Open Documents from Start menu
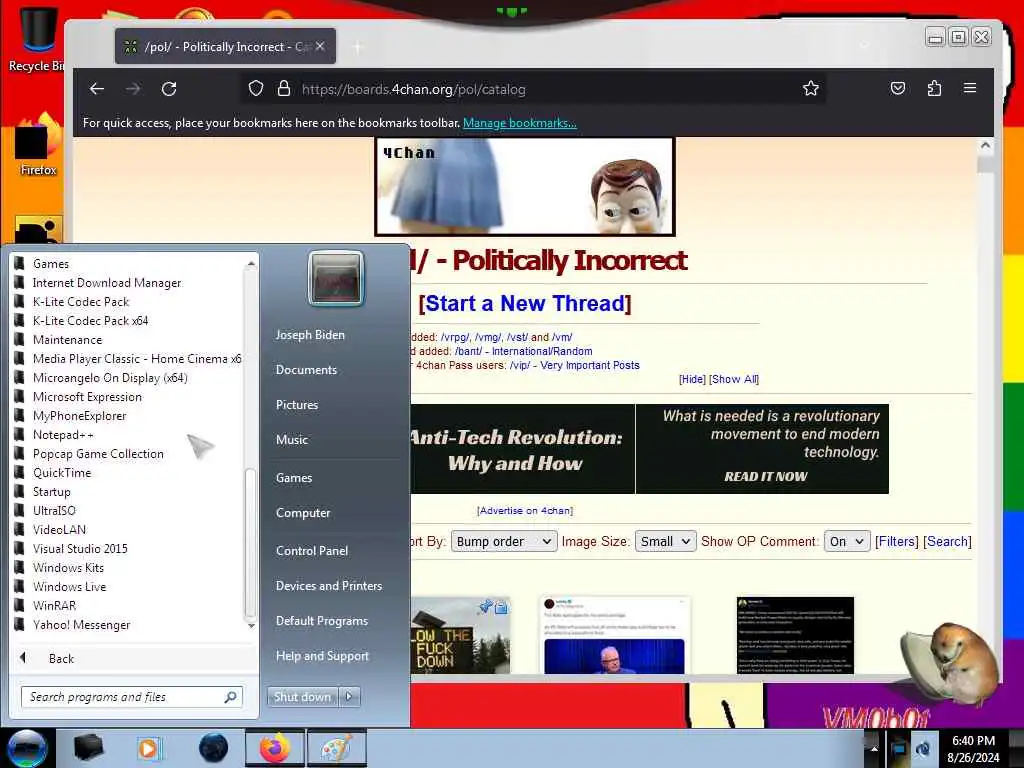Viewport: 1024px width, 768px height. pyautogui.click(x=306, y=370)
